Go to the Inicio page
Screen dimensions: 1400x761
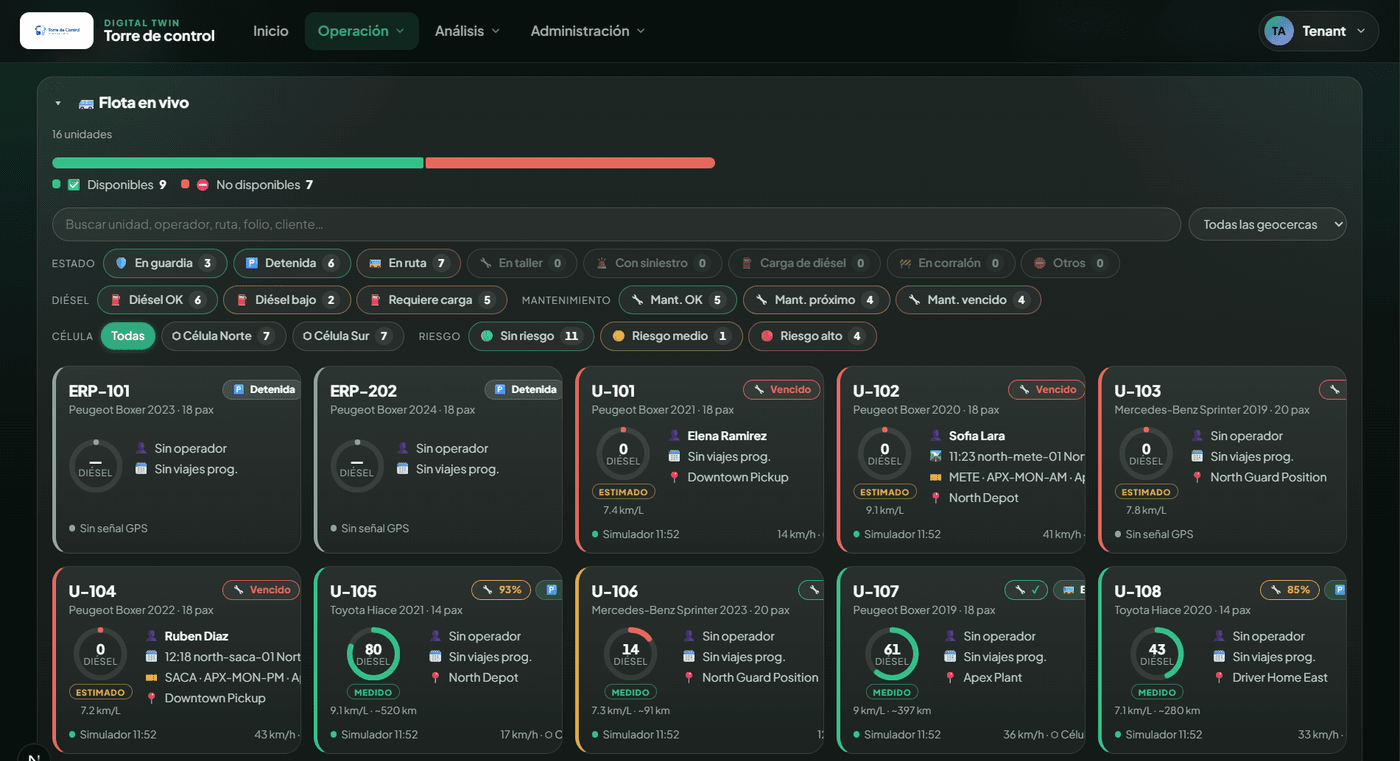[x=271, y=31]
